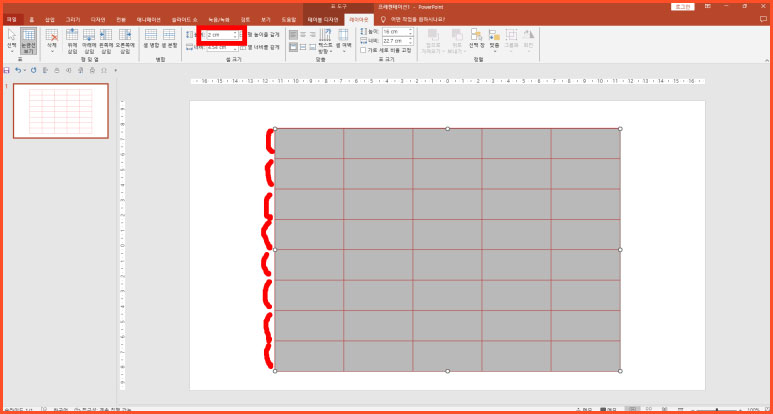Click the zoom slider in status bar
This screenshot has width=773, height=414.
716,410
